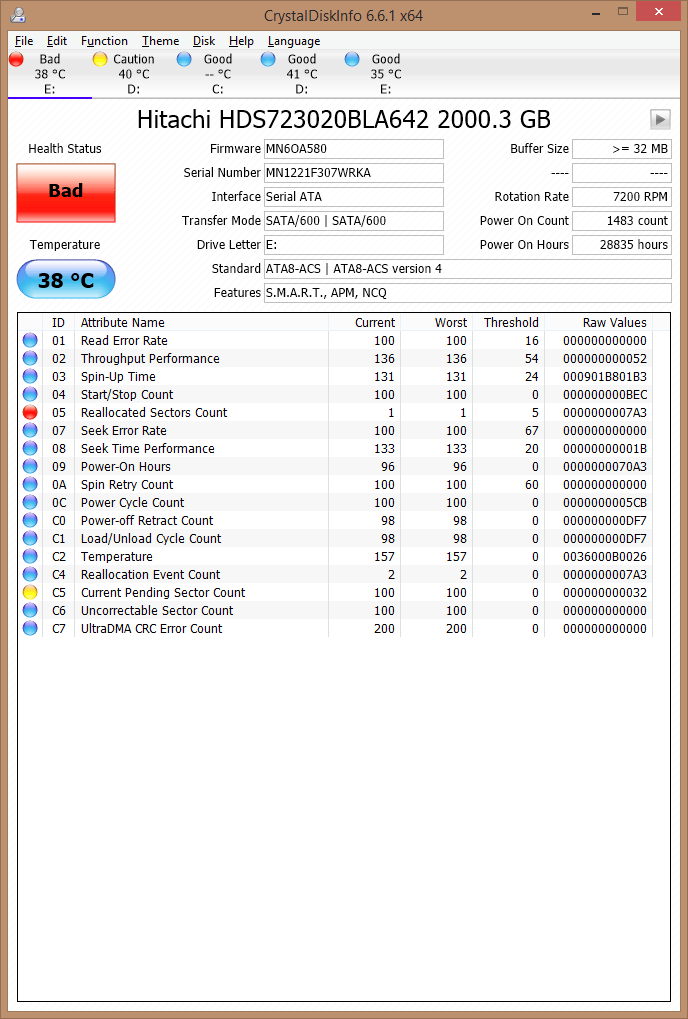Open the Function menu
Screen dimensions: 688x1019
pyautogui.click(x=104, y=41)
